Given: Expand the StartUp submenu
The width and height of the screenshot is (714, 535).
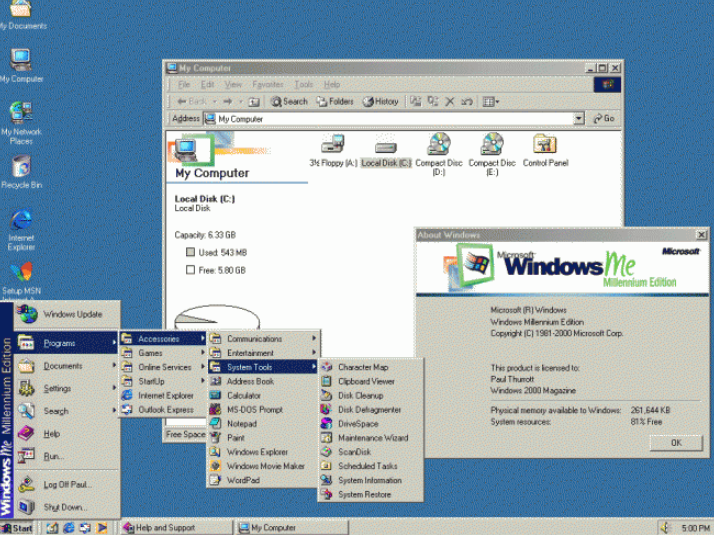Looking at the screenshot, I should point(163,381).
